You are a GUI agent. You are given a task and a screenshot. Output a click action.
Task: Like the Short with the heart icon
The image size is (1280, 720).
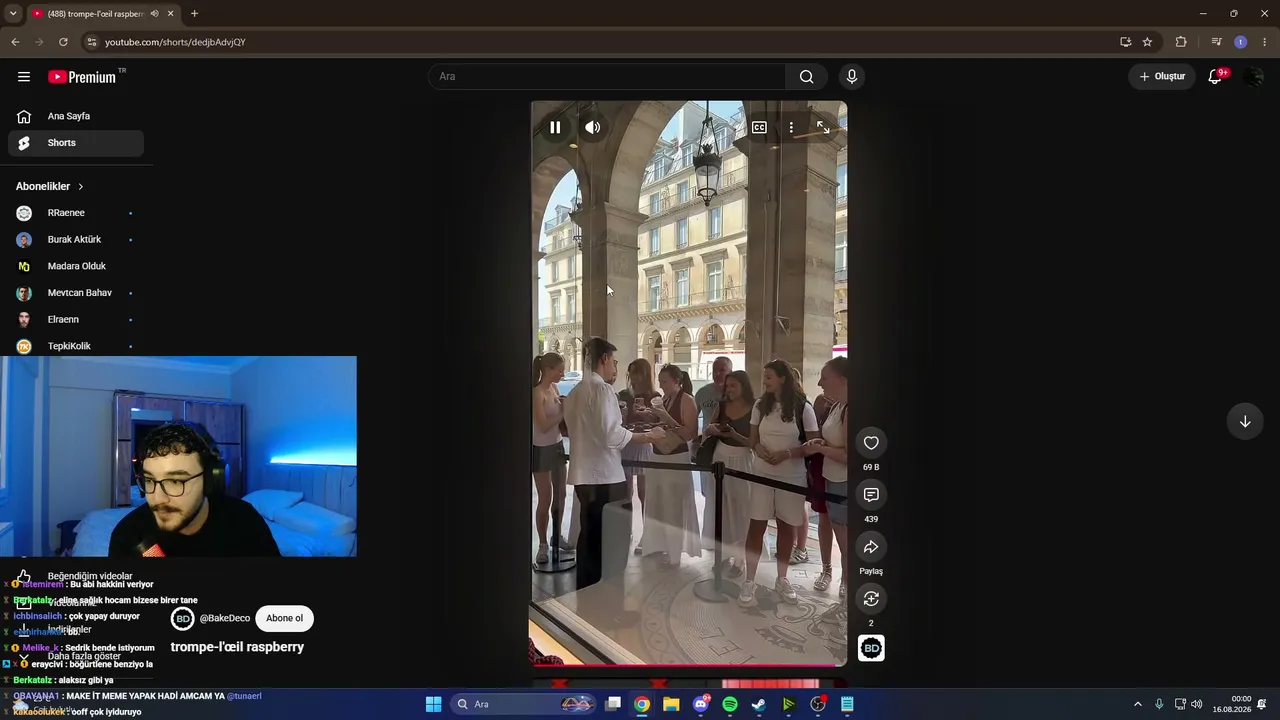coord(871,443)
